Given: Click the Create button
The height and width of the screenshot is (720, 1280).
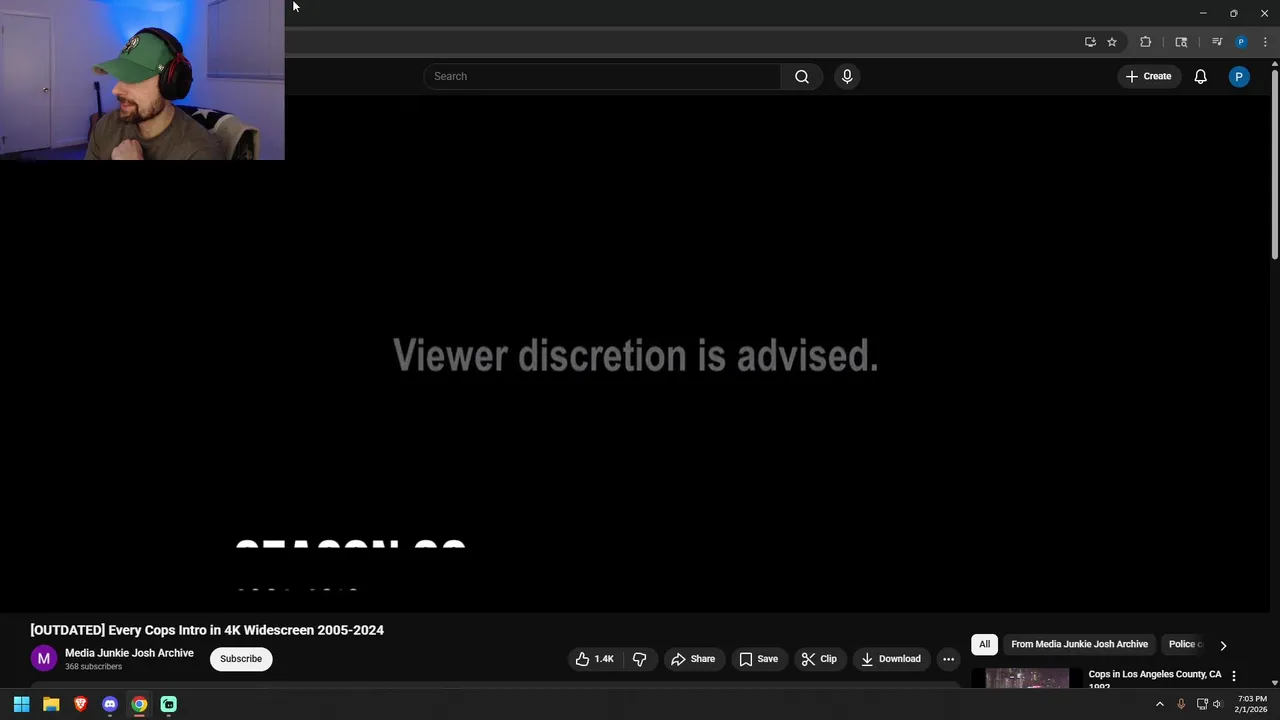Looking at the screenshot, I should click(1148, 76).
